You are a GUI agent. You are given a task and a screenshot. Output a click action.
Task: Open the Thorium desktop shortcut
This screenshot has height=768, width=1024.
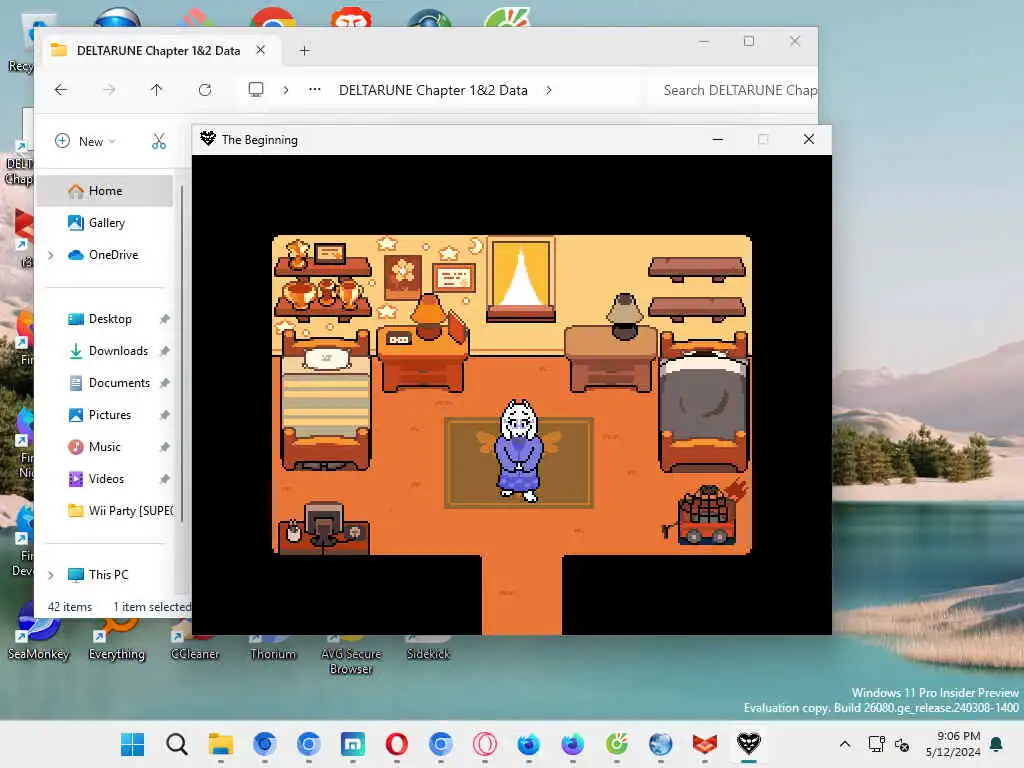coord(273,647)
